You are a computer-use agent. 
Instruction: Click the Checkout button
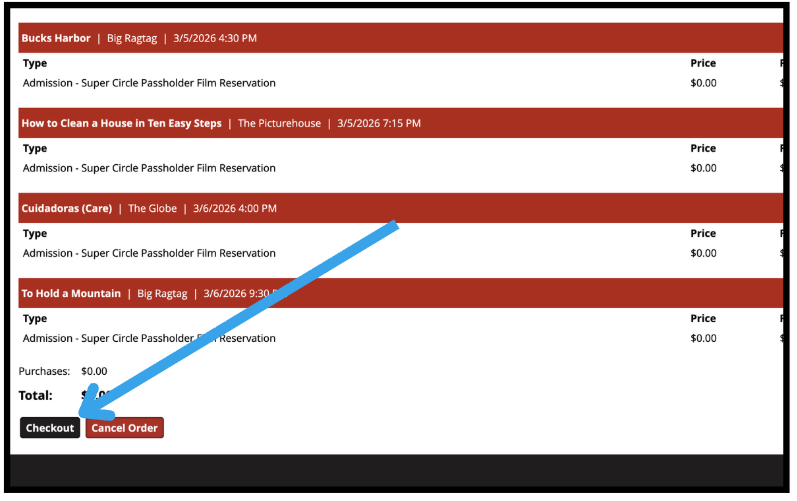50,428
